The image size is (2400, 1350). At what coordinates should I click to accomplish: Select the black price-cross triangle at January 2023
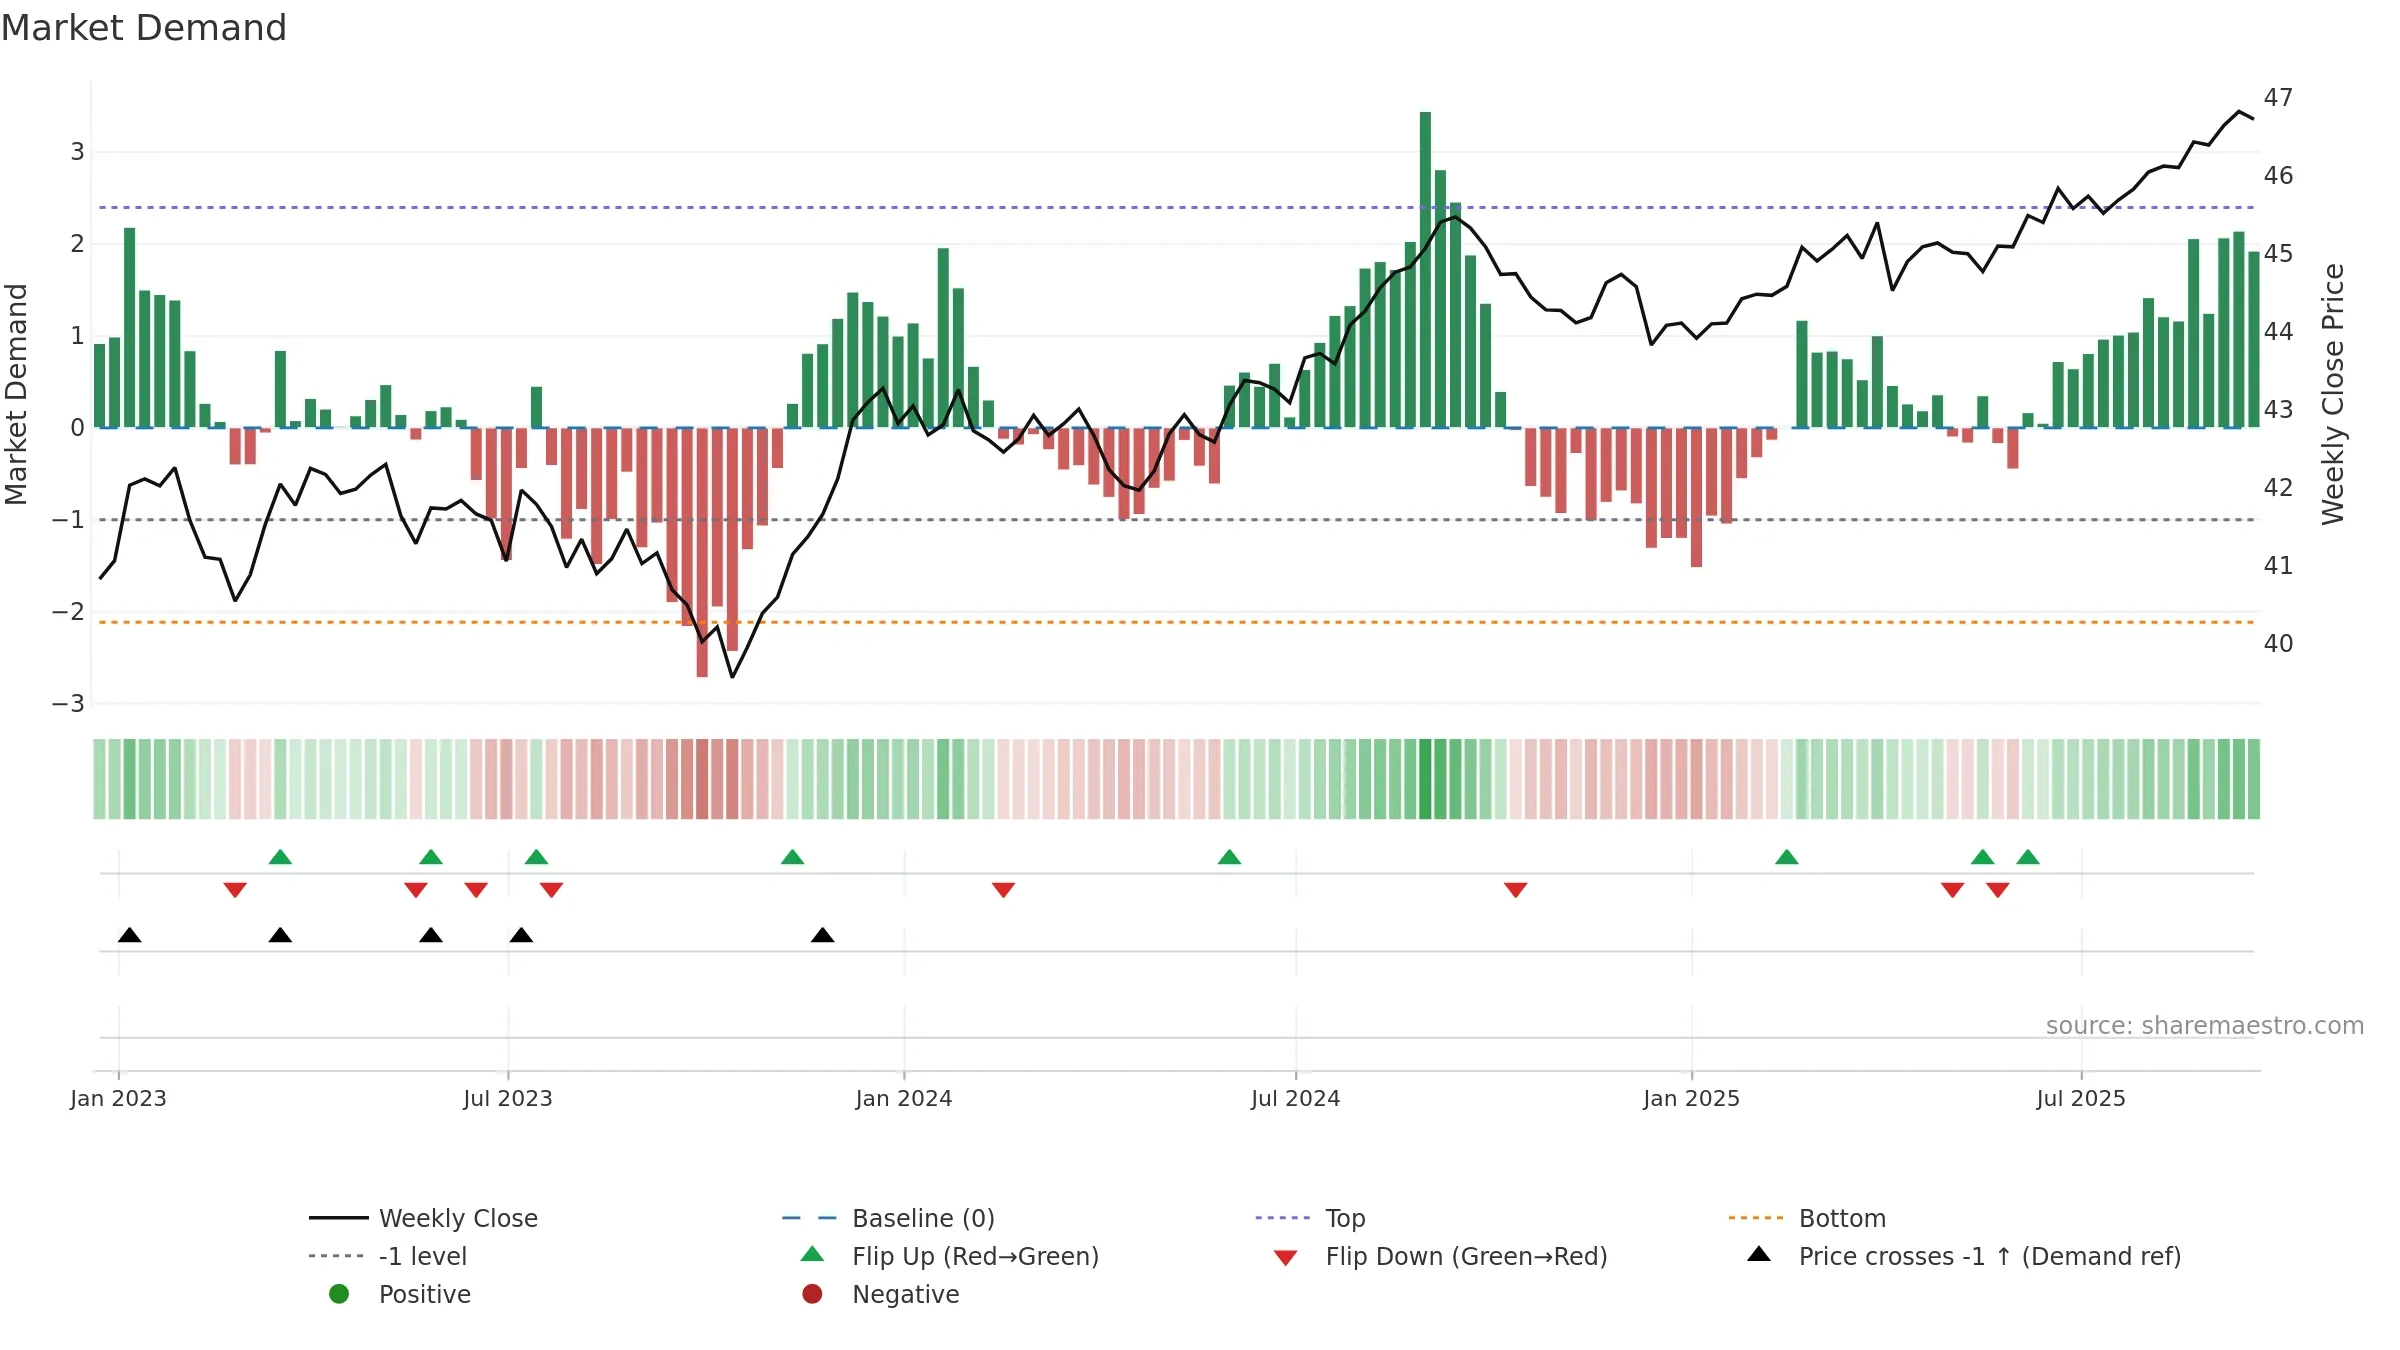click(x=129, y=935)
